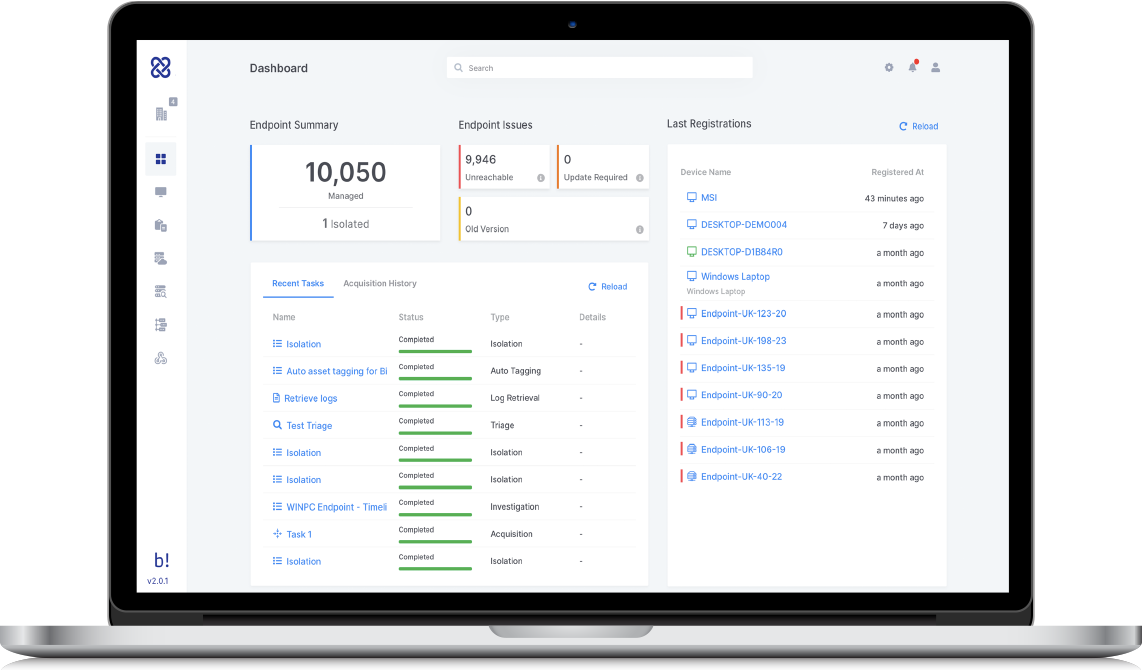Open the Endpoint-UK-123-20 device link
The image size is (1142, 670).
(743, 314)
